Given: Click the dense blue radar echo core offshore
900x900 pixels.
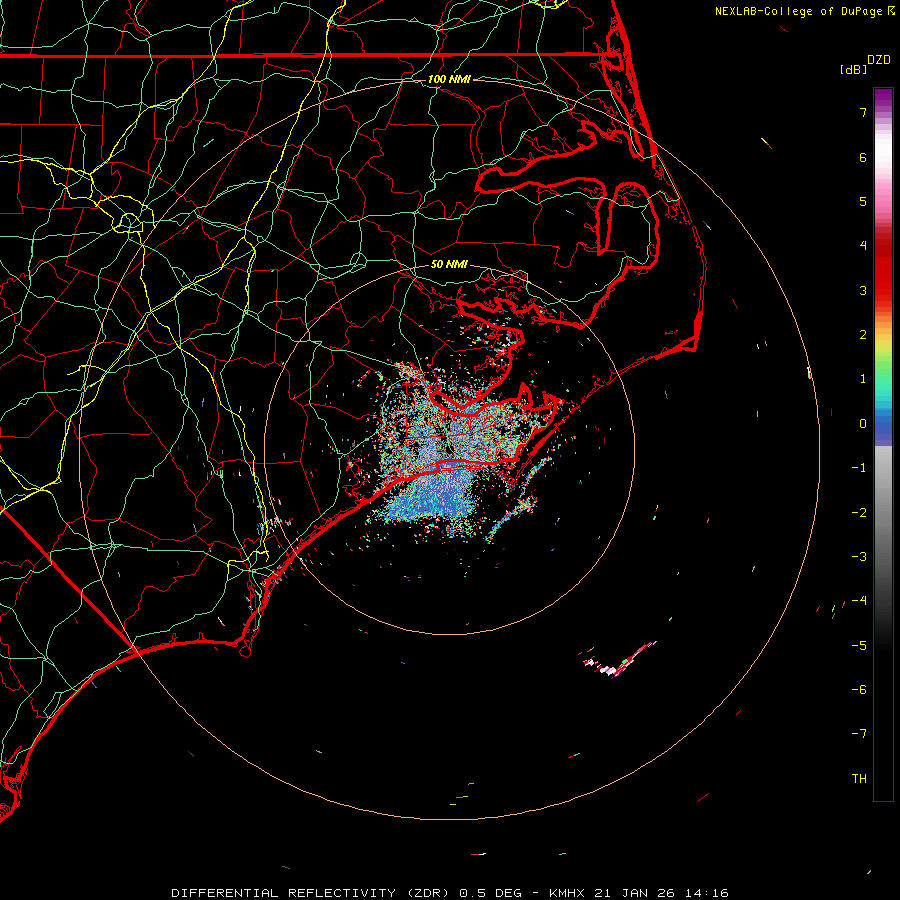Looking at the screenshot, I should (x=433, y=494).
